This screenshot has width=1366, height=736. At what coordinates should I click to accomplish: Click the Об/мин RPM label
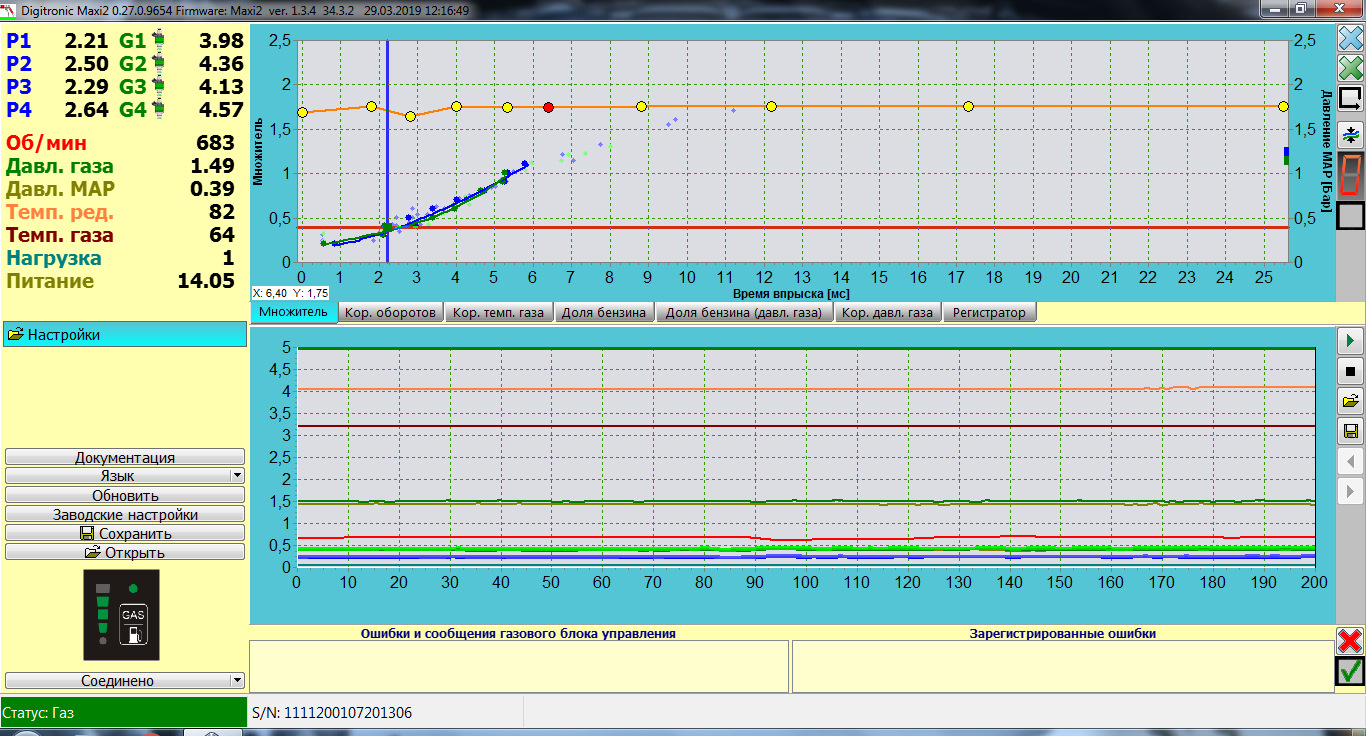pos(46,143)
